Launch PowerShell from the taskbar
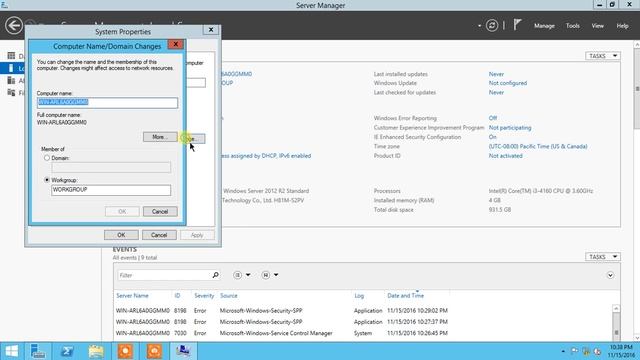640x360 pixels. (67, 351)
